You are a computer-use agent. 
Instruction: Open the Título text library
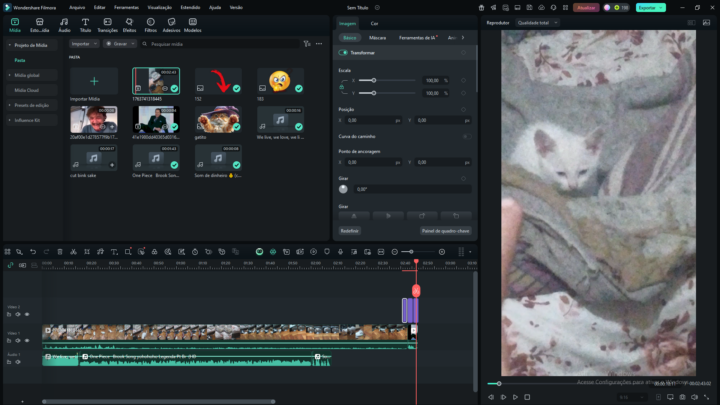click(85, 26)
